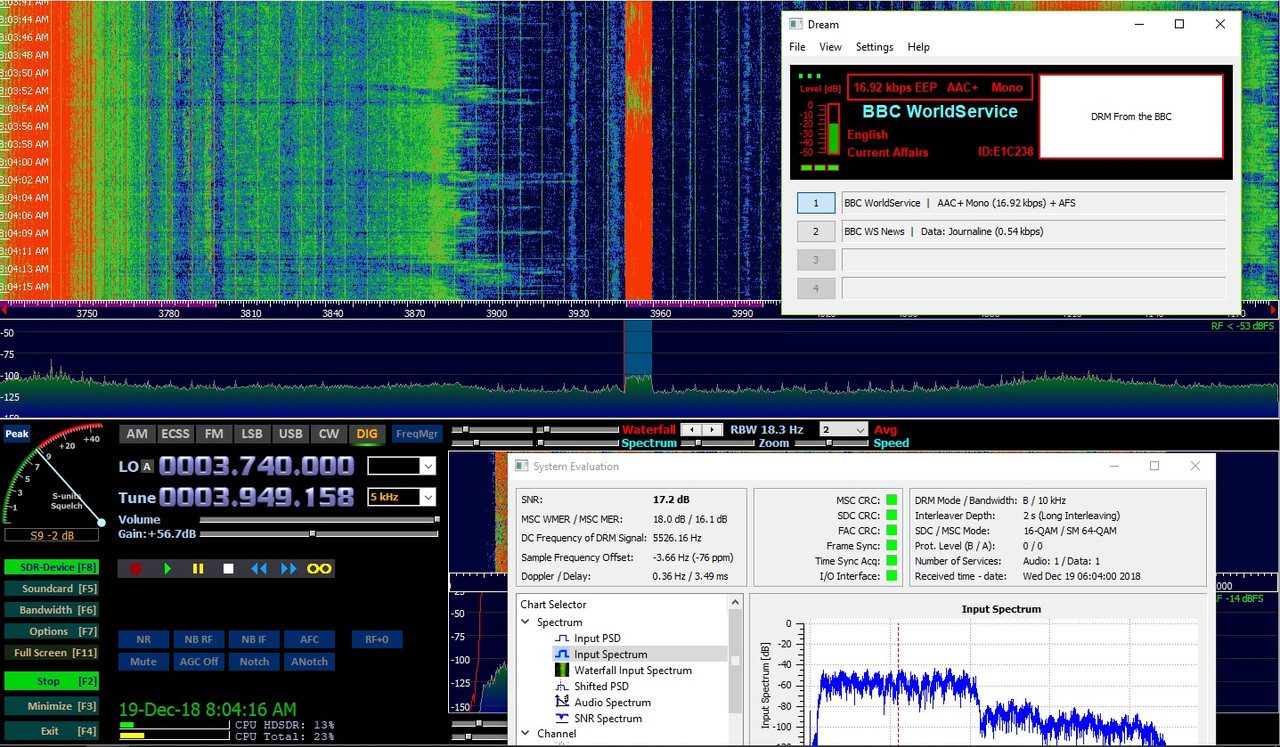Image resolution: width=1280 pixels, height=747 pixels.
Task: Select service 2 button in Dream
Action: click(816, 231)
